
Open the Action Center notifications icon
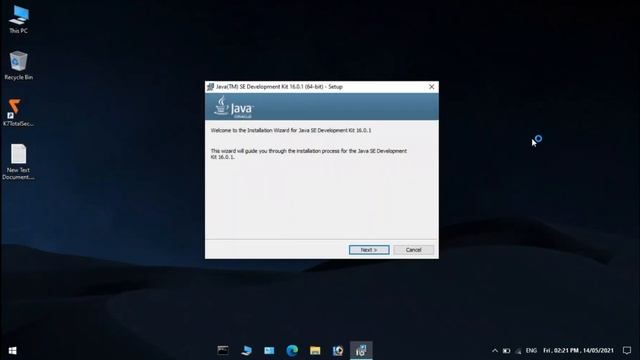[x=627, y=351]
